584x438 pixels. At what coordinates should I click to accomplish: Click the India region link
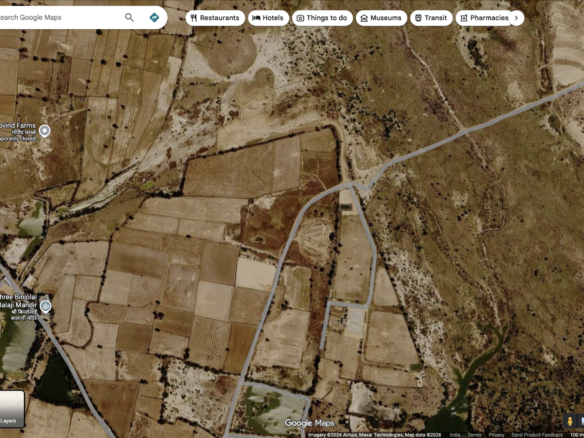click(x=454, y=435)
